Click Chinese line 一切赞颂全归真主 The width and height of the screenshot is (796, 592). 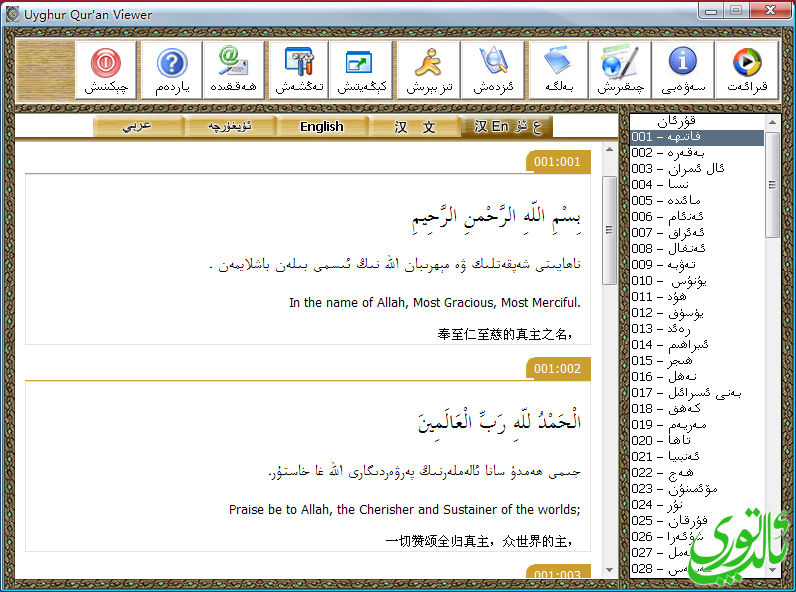tap(479, 541)
